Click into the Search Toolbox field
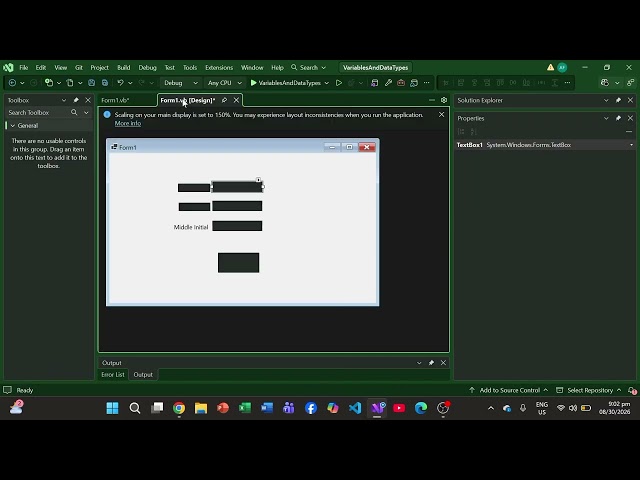The image size is (640, 480). 38,112
